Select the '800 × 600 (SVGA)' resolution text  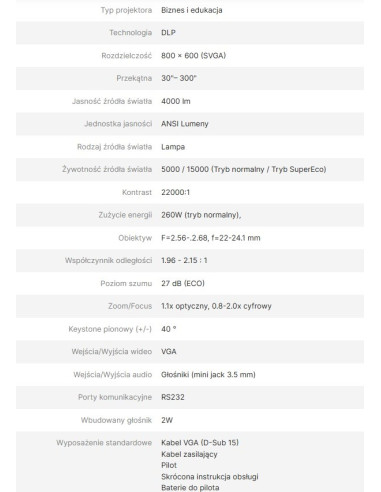click(193, 56)
